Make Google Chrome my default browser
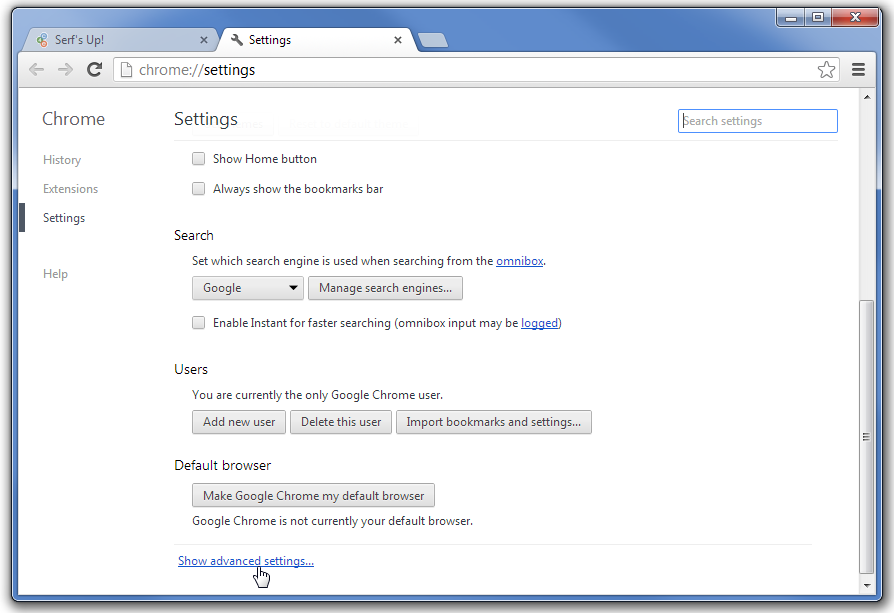The image size is (894, 613). pyautogui.click(x=313, y=496)
